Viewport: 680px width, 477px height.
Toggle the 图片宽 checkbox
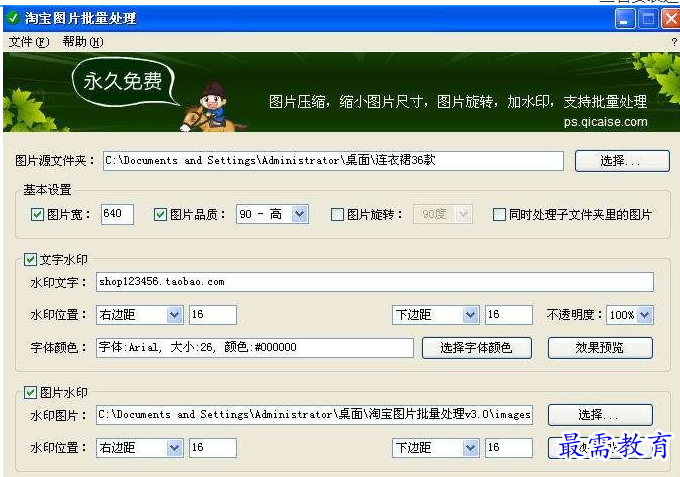37,215
